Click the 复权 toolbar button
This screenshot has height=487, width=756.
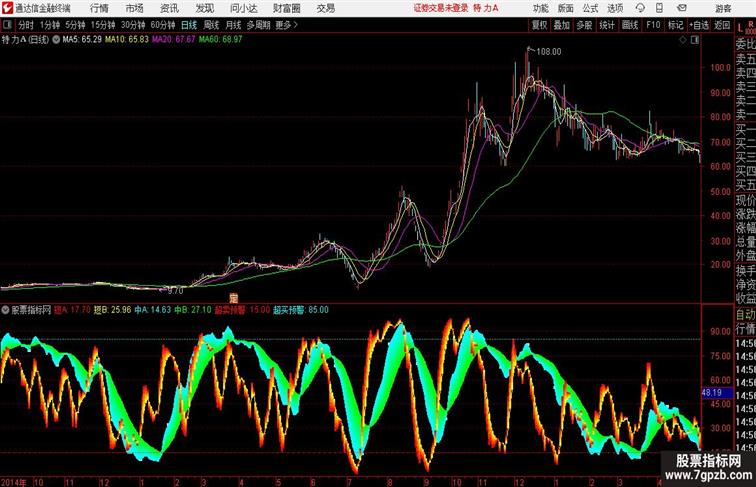540,25
